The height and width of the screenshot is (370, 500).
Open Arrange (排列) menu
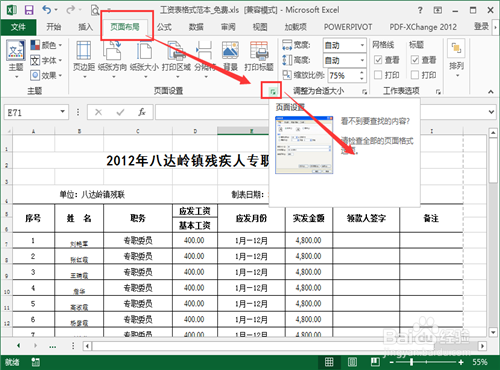pos(456,59)
